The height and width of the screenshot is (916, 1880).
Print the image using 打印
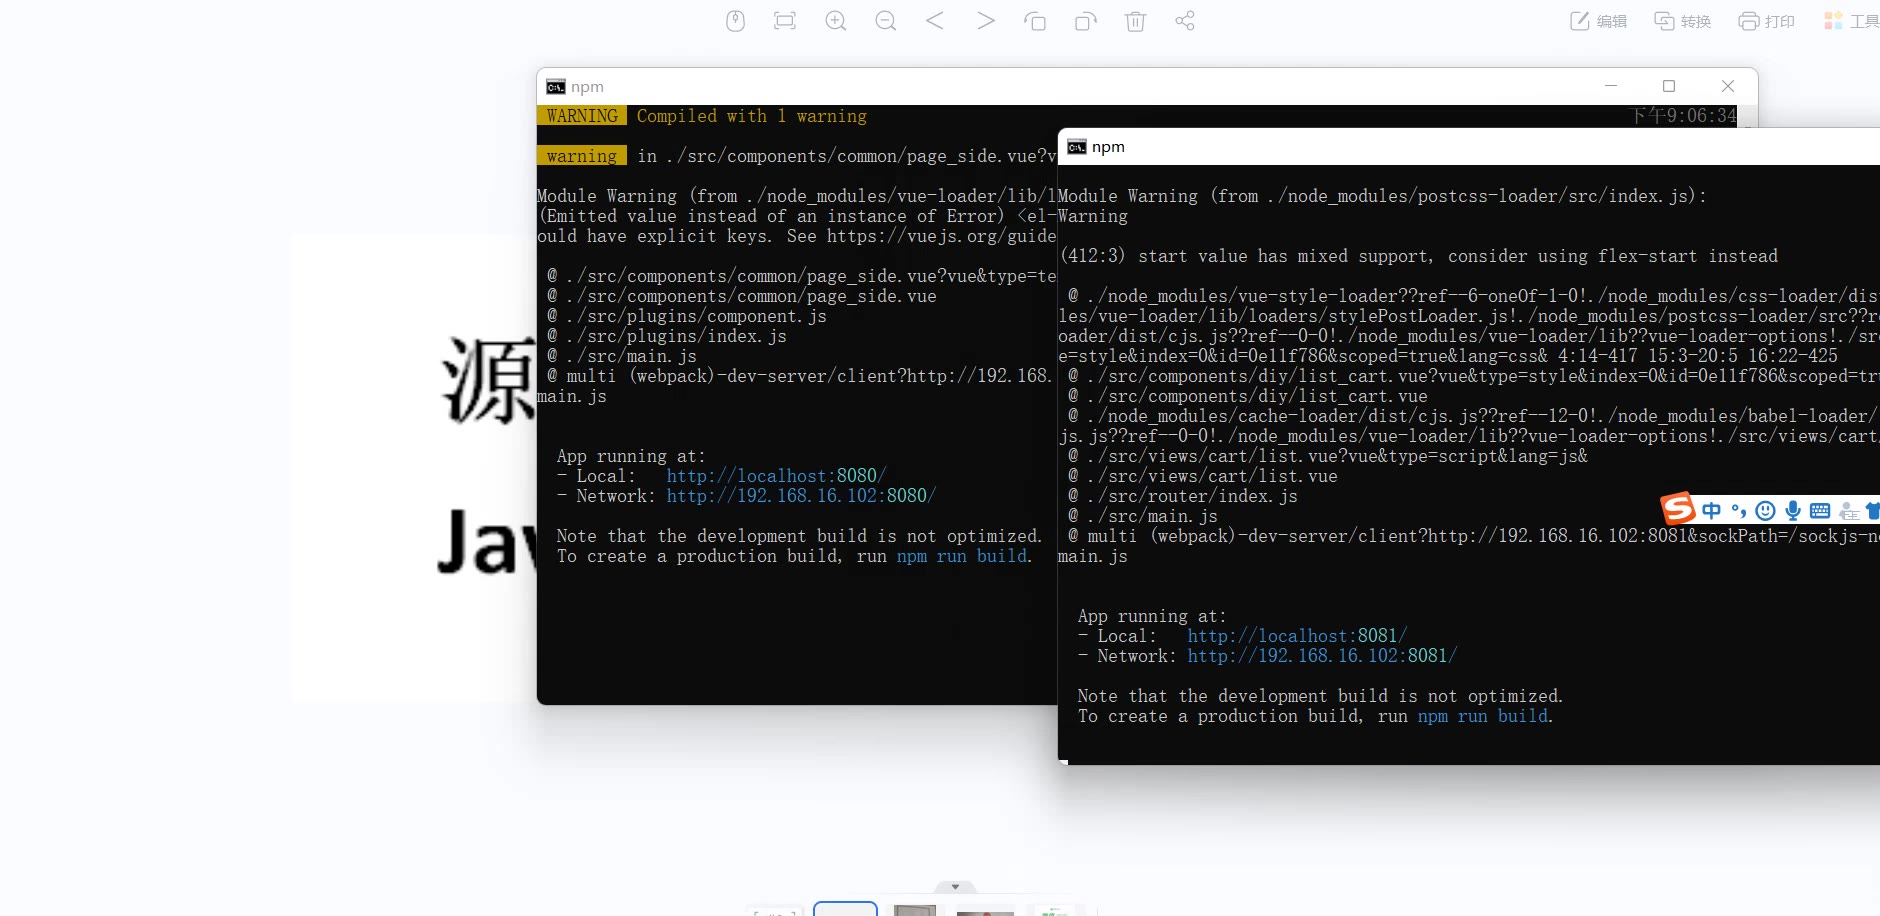(x=1766, y=21)
